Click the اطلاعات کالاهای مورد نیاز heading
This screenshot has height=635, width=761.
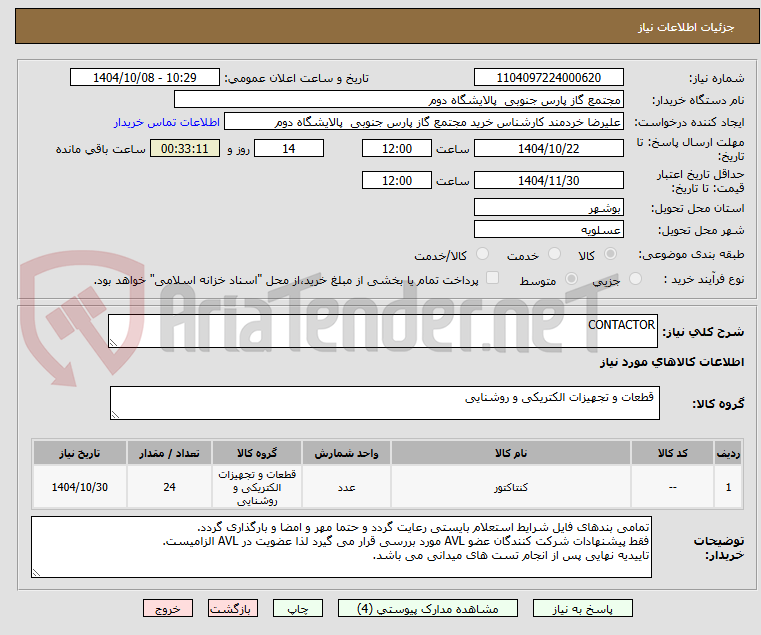tap(672, 362)
